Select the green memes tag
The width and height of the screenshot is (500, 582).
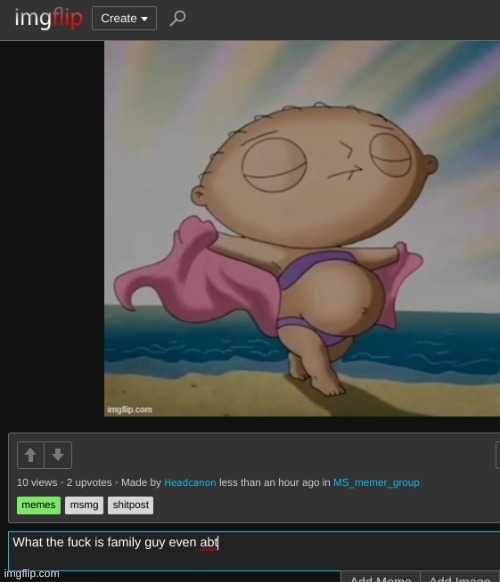(x=39, y=505)
